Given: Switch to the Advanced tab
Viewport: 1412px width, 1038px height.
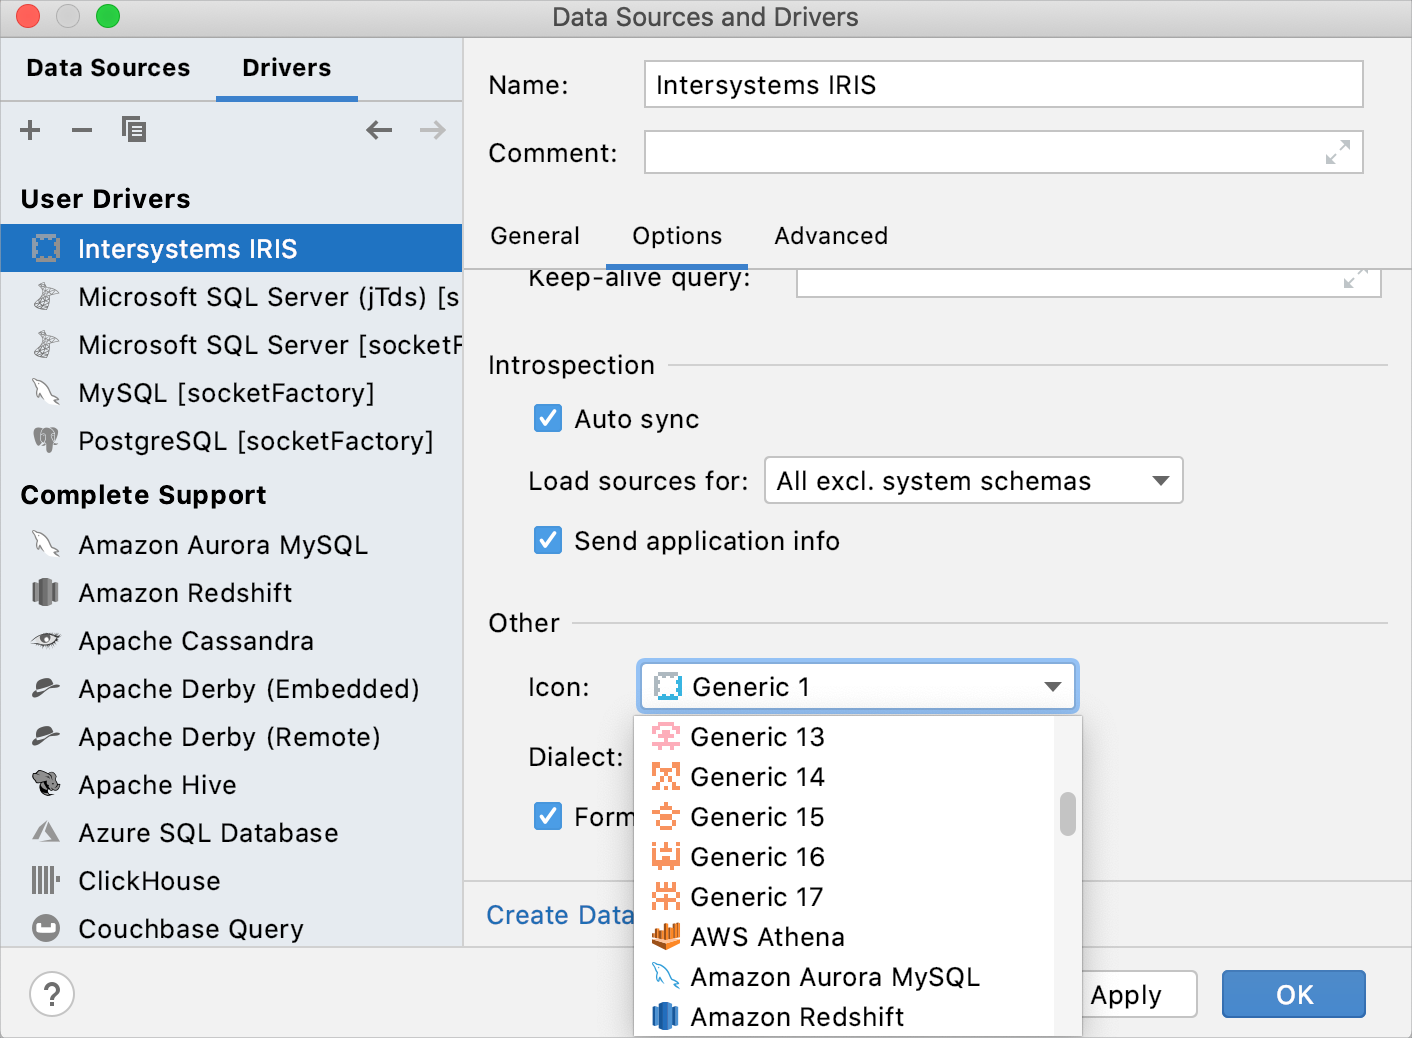Looking at the screenshot, I should coord(830,236).
